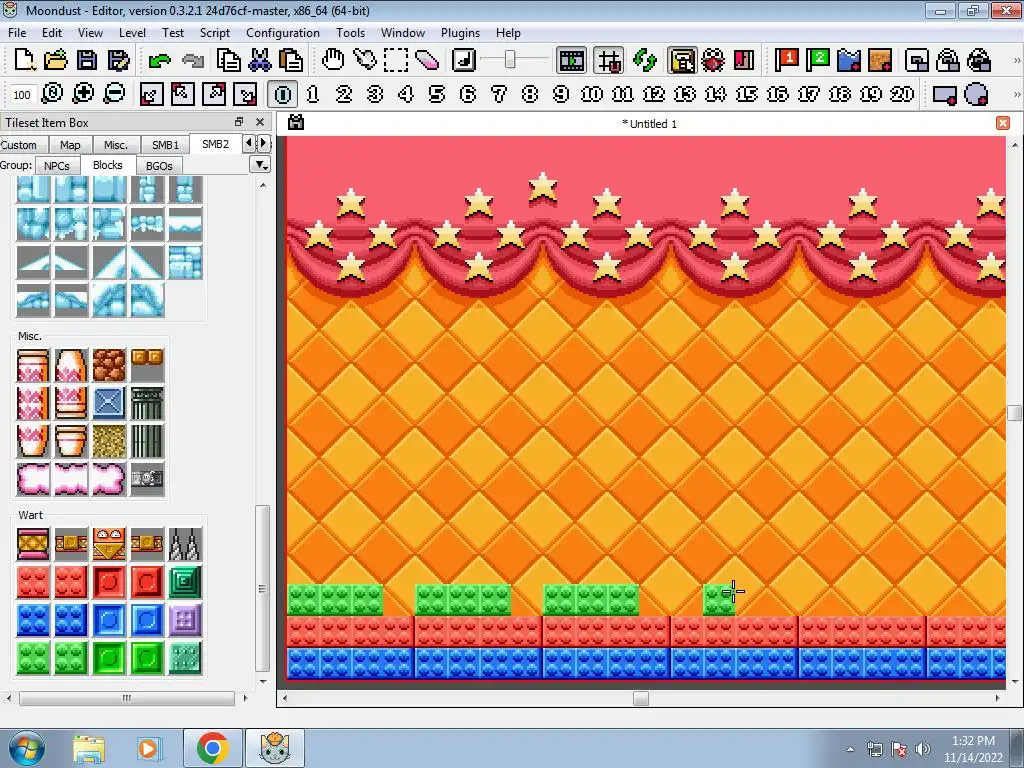1024x768 pixels.
Task: Float the Tileset Item Box panel
Action: 239,122
